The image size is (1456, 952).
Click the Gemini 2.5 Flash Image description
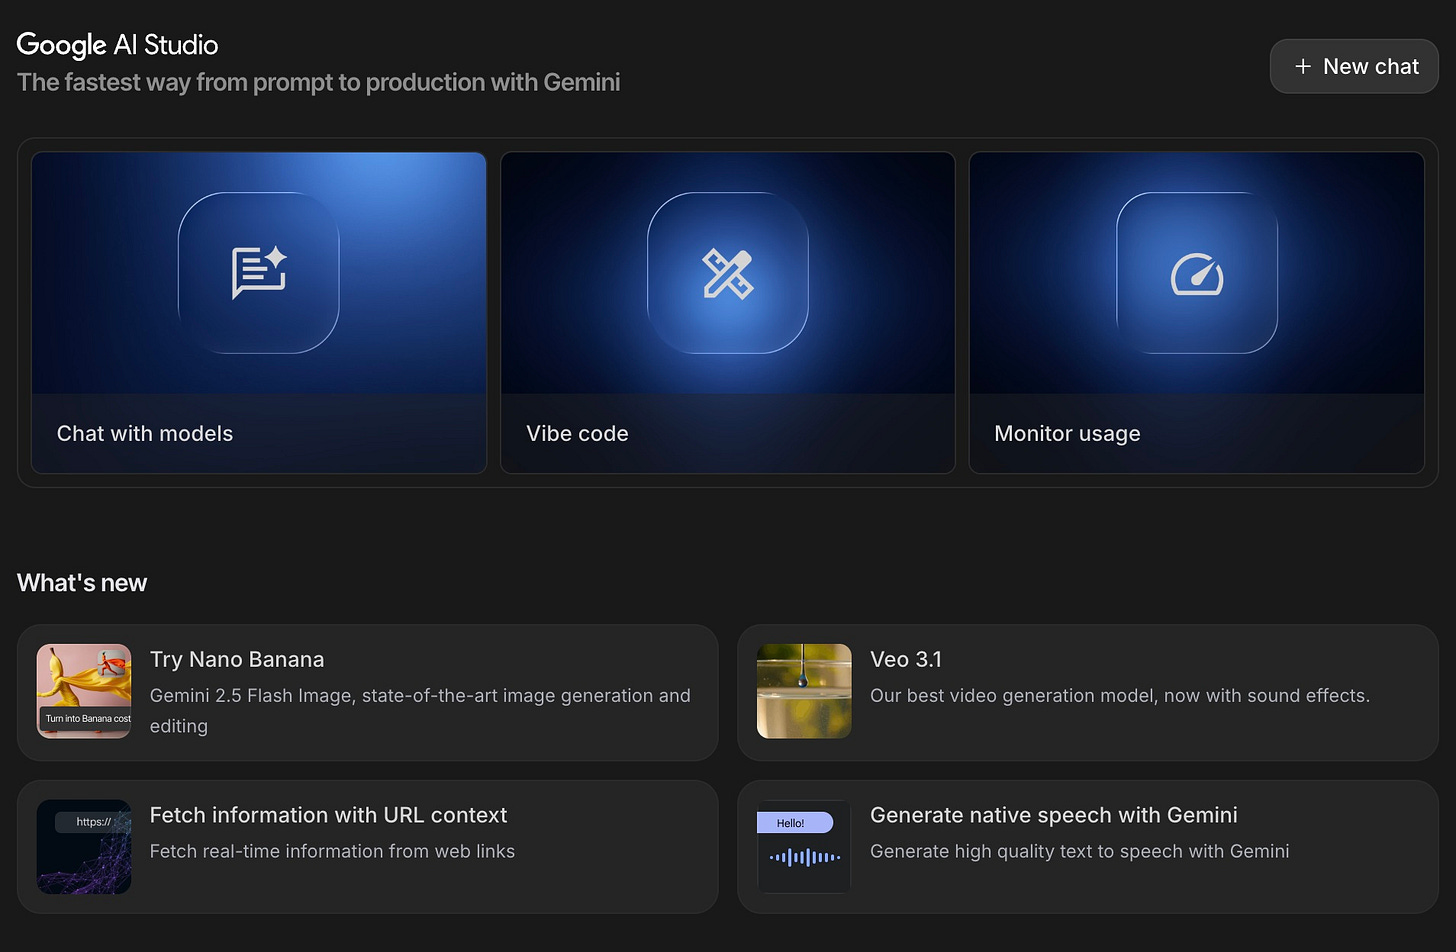coord(420,710)
